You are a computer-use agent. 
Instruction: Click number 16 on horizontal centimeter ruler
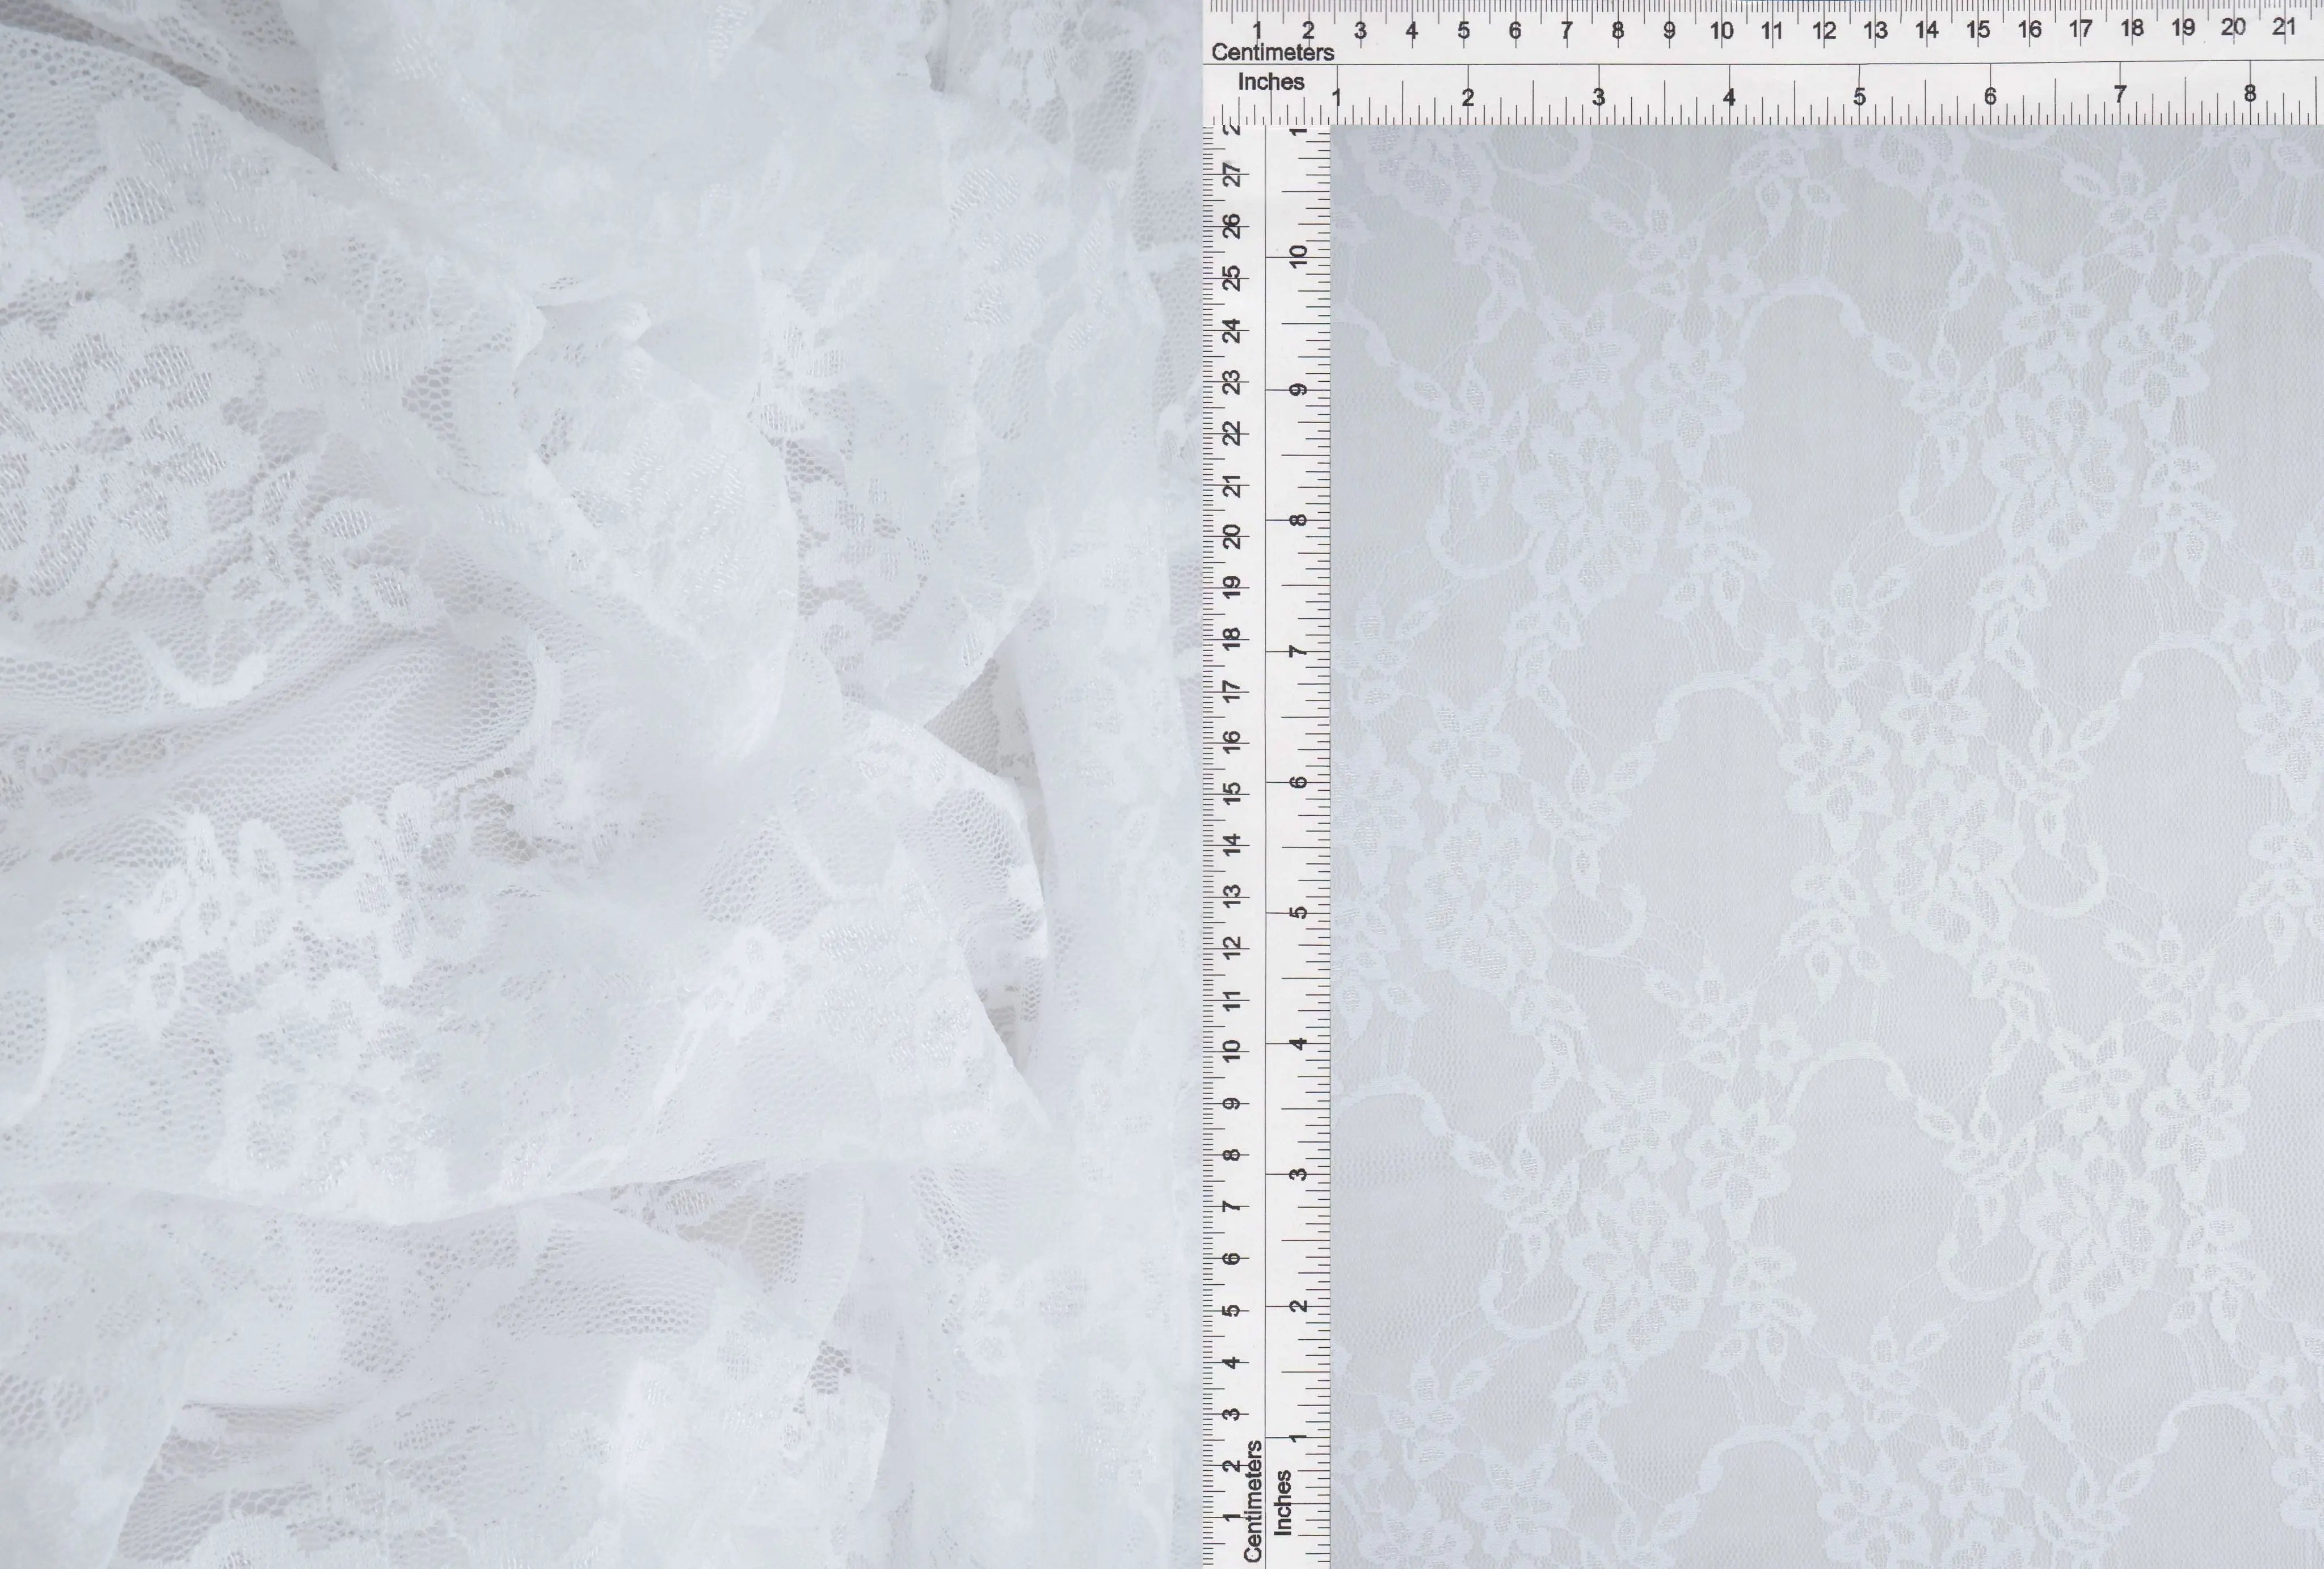(x=2029, y=29)
